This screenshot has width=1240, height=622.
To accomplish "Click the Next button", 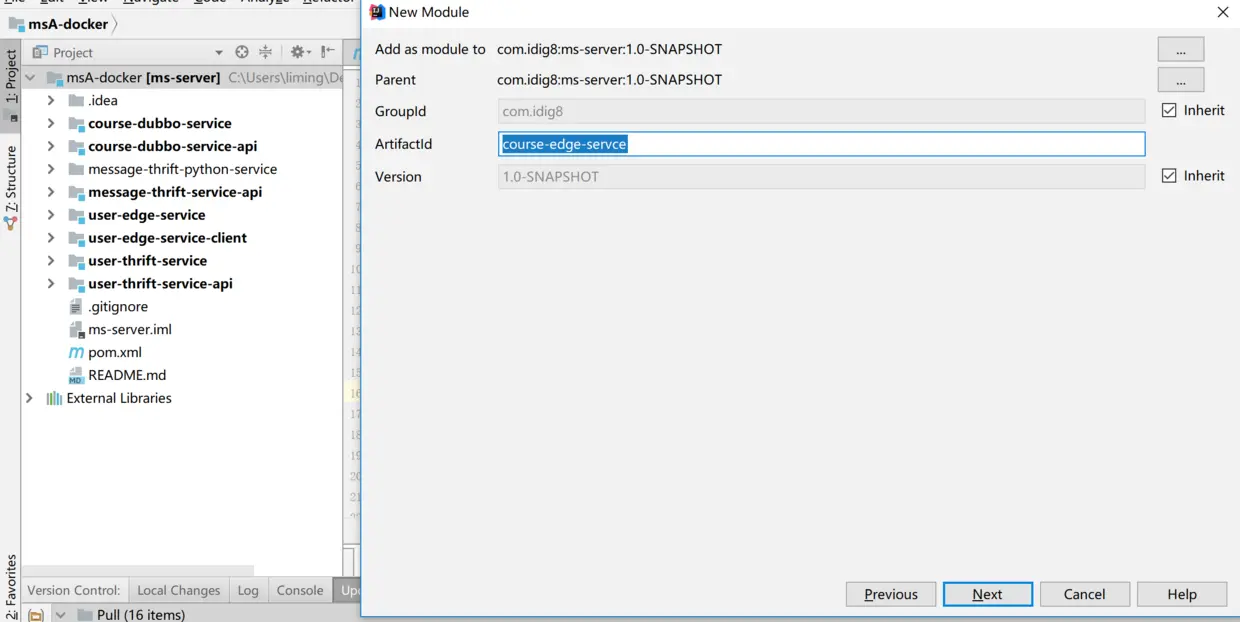I will point(987,594).
